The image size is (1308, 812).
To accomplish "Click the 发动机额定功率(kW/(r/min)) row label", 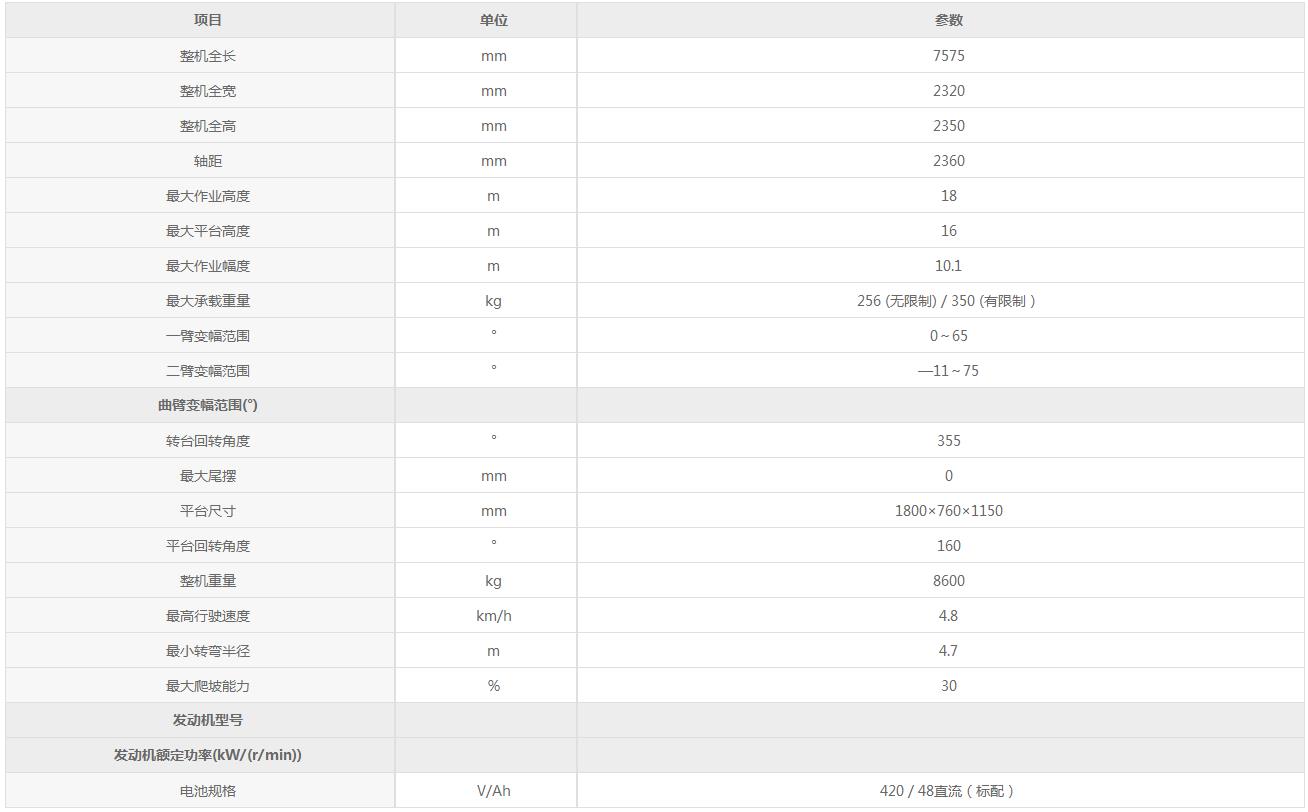I will 208,756.
